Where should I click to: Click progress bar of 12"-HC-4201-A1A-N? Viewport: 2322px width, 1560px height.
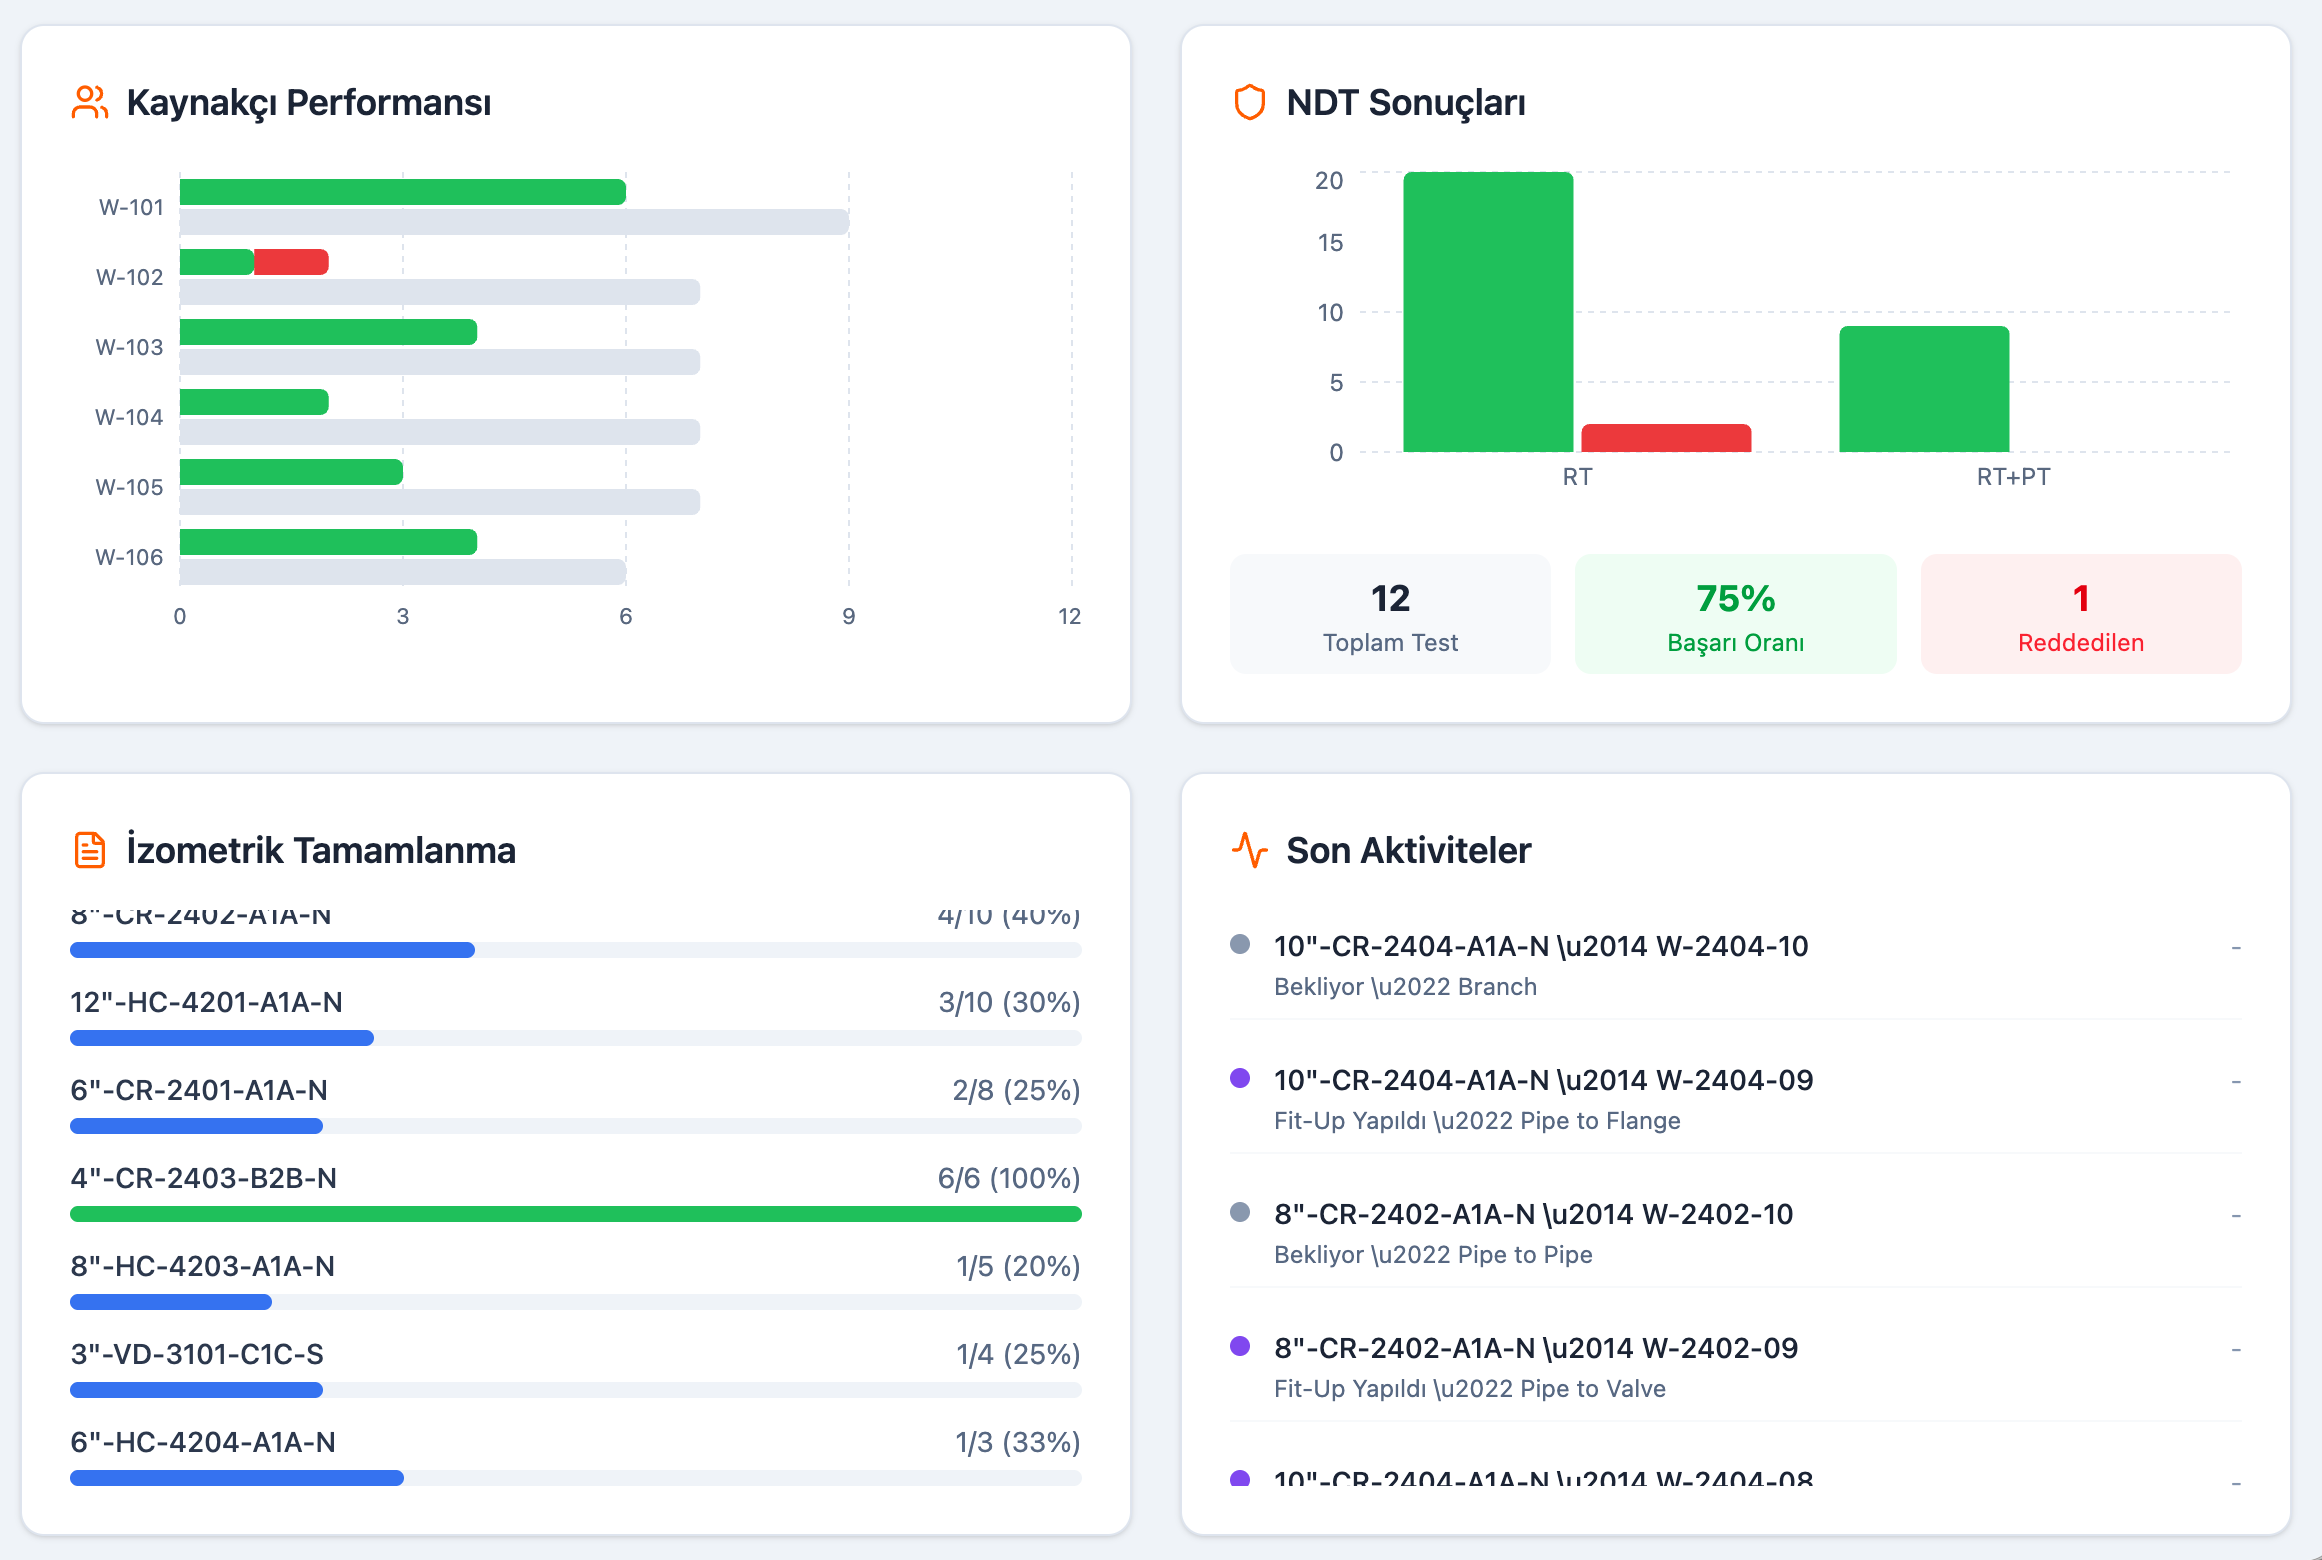[576, 1038]
